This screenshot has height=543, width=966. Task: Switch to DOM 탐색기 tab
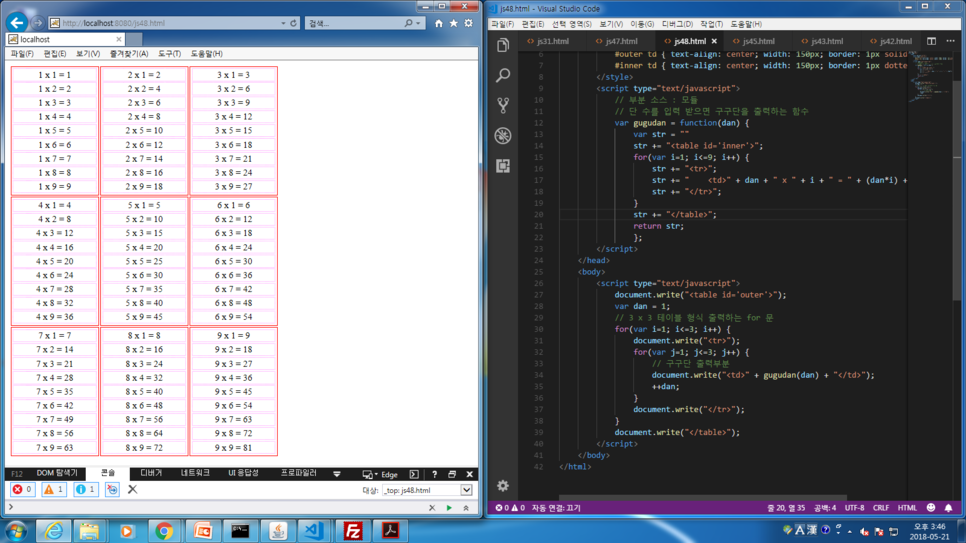[x=57, y=473]
